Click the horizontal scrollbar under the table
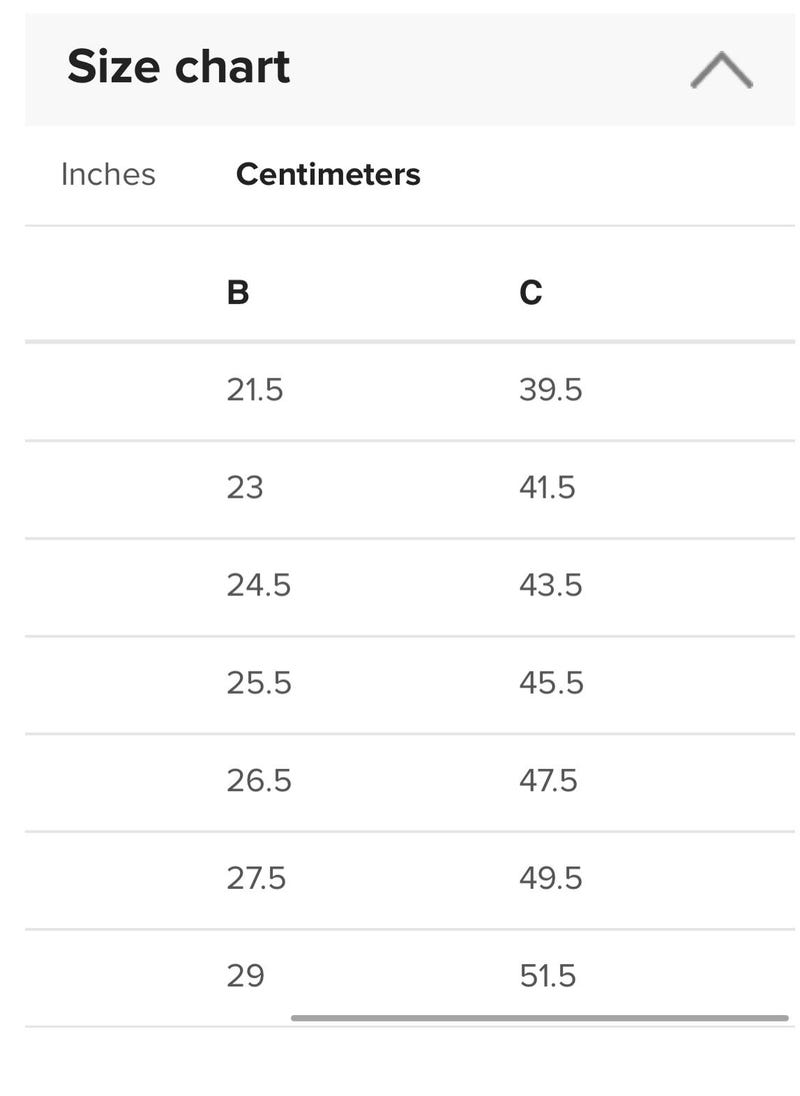The height and width of the screenshot is (1096, 800). tap(539, 1018)
